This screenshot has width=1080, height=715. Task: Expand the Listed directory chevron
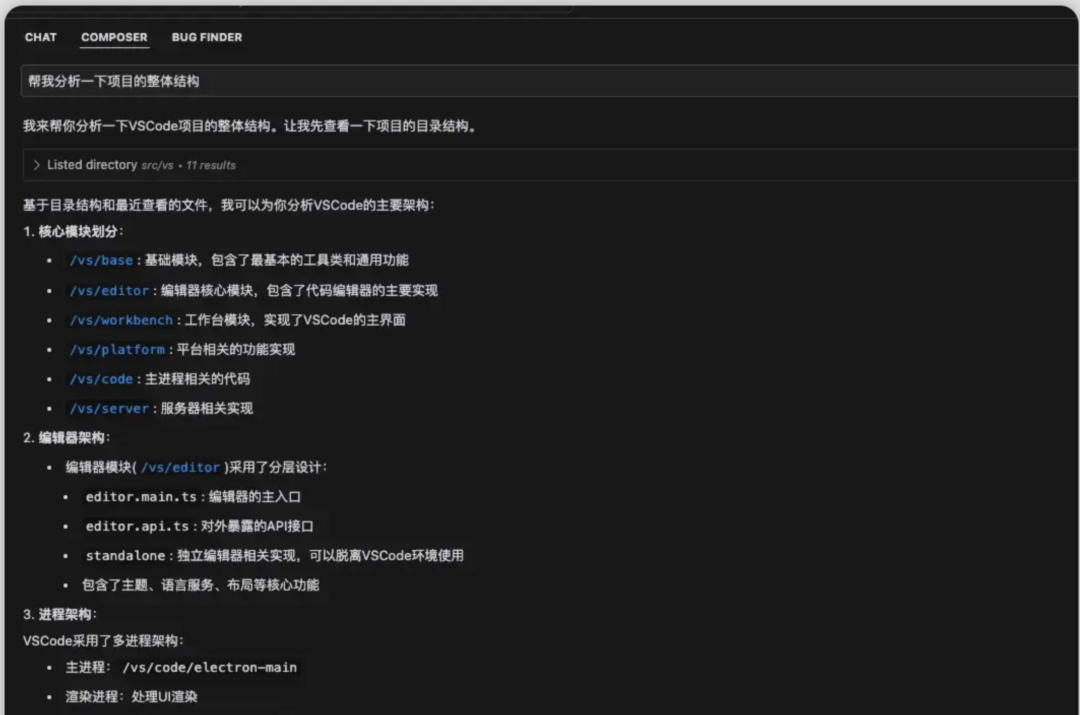(x=37, y=165)
